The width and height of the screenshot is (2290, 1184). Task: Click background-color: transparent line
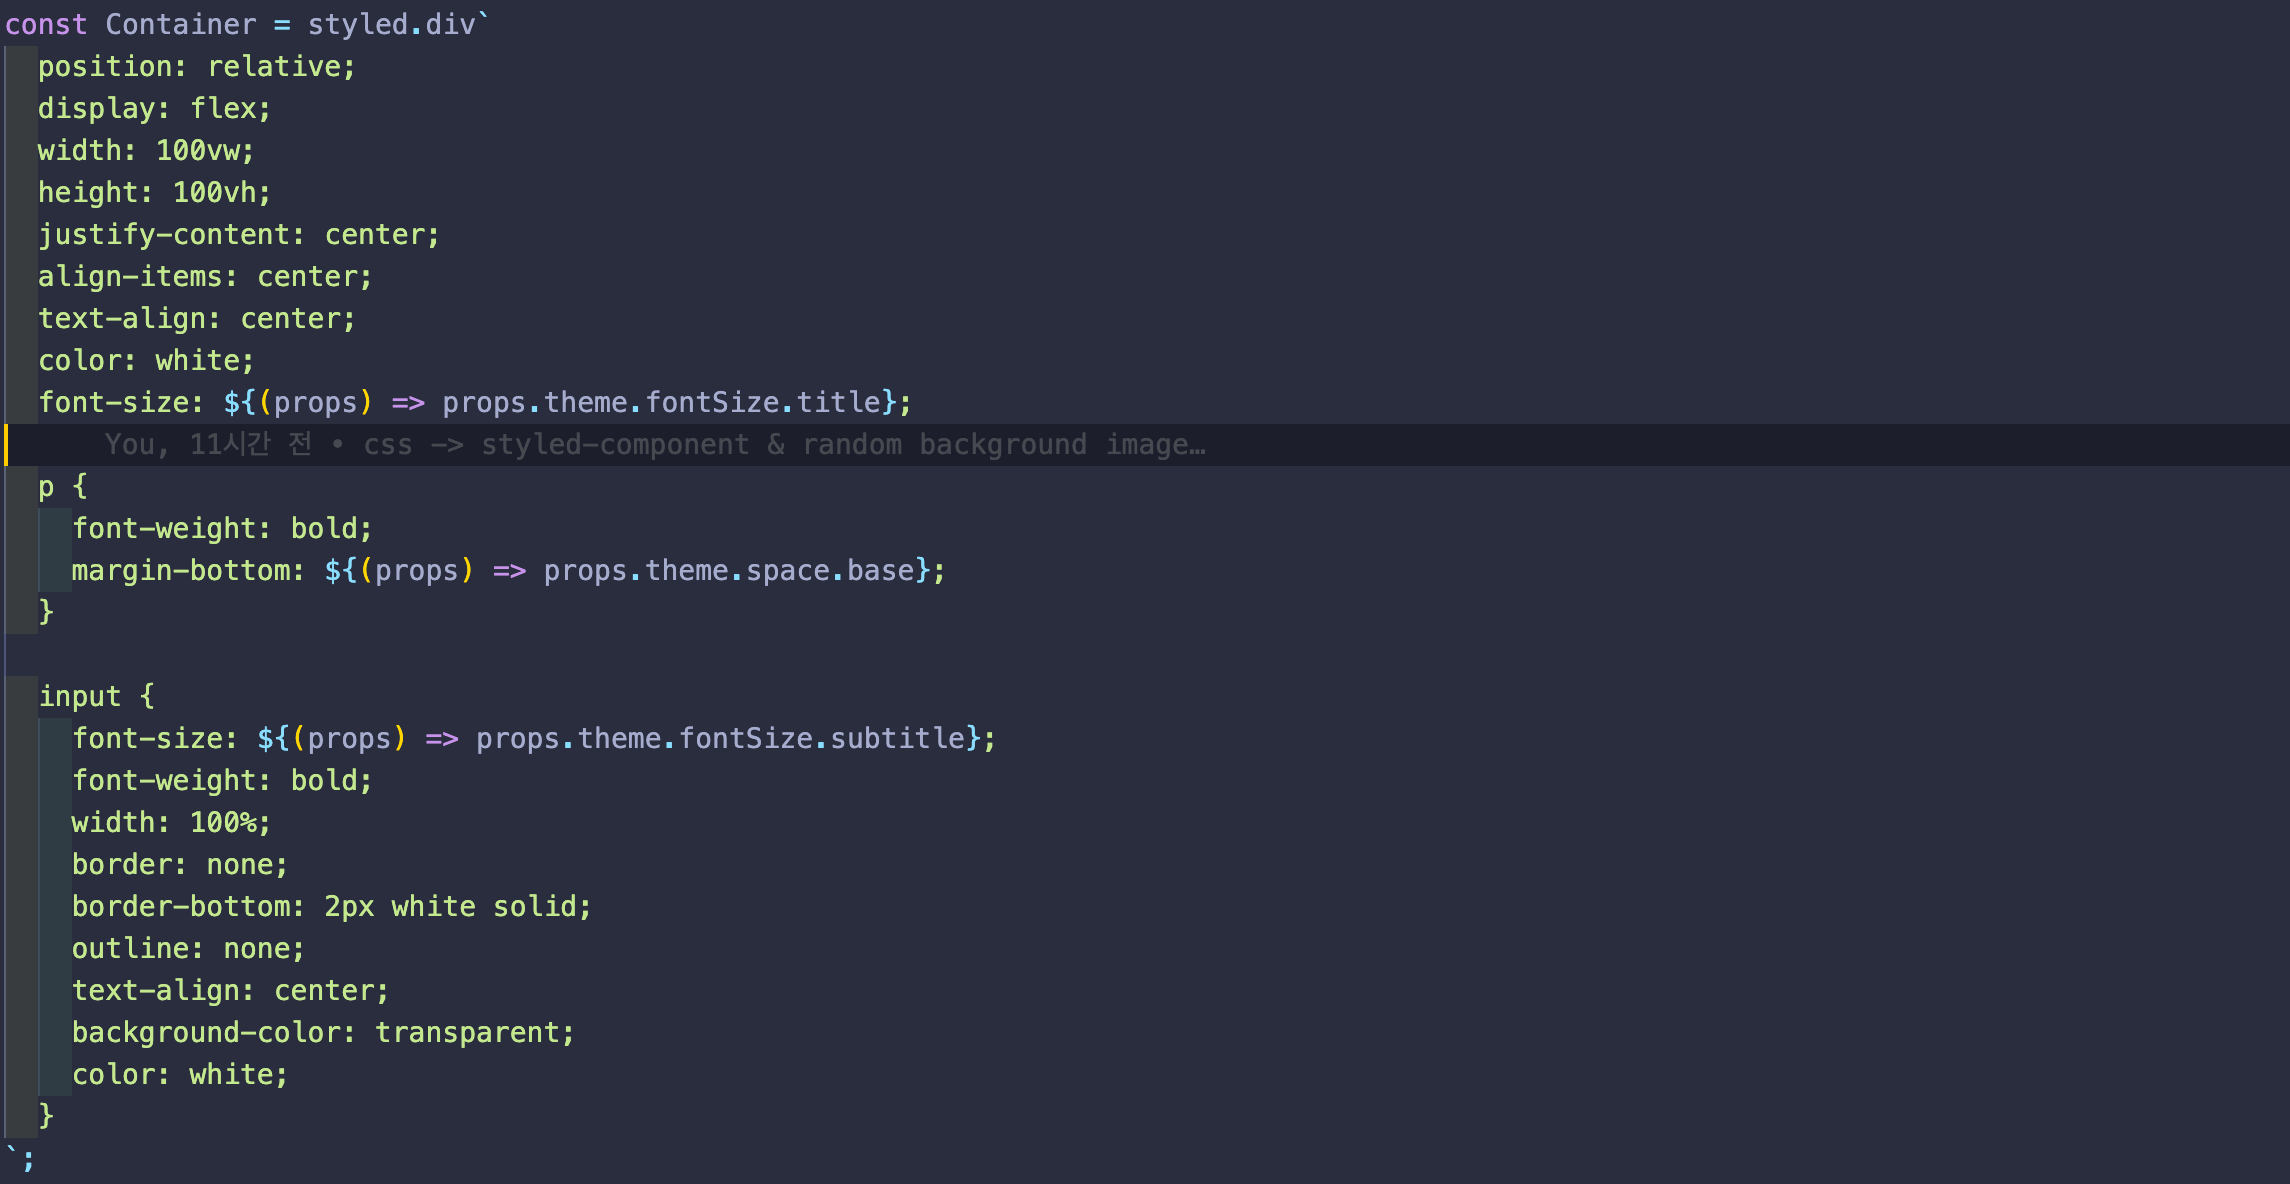tap(322, 1033)
